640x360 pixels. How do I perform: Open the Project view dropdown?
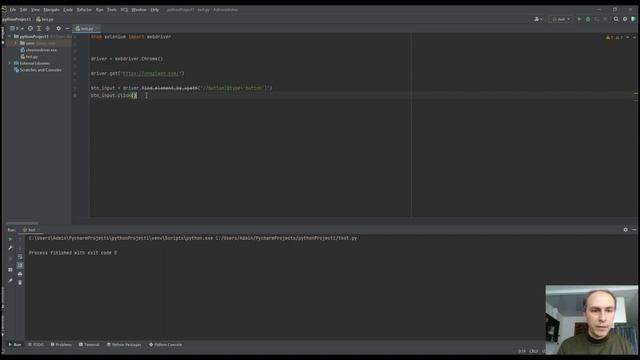click(16, 29)
